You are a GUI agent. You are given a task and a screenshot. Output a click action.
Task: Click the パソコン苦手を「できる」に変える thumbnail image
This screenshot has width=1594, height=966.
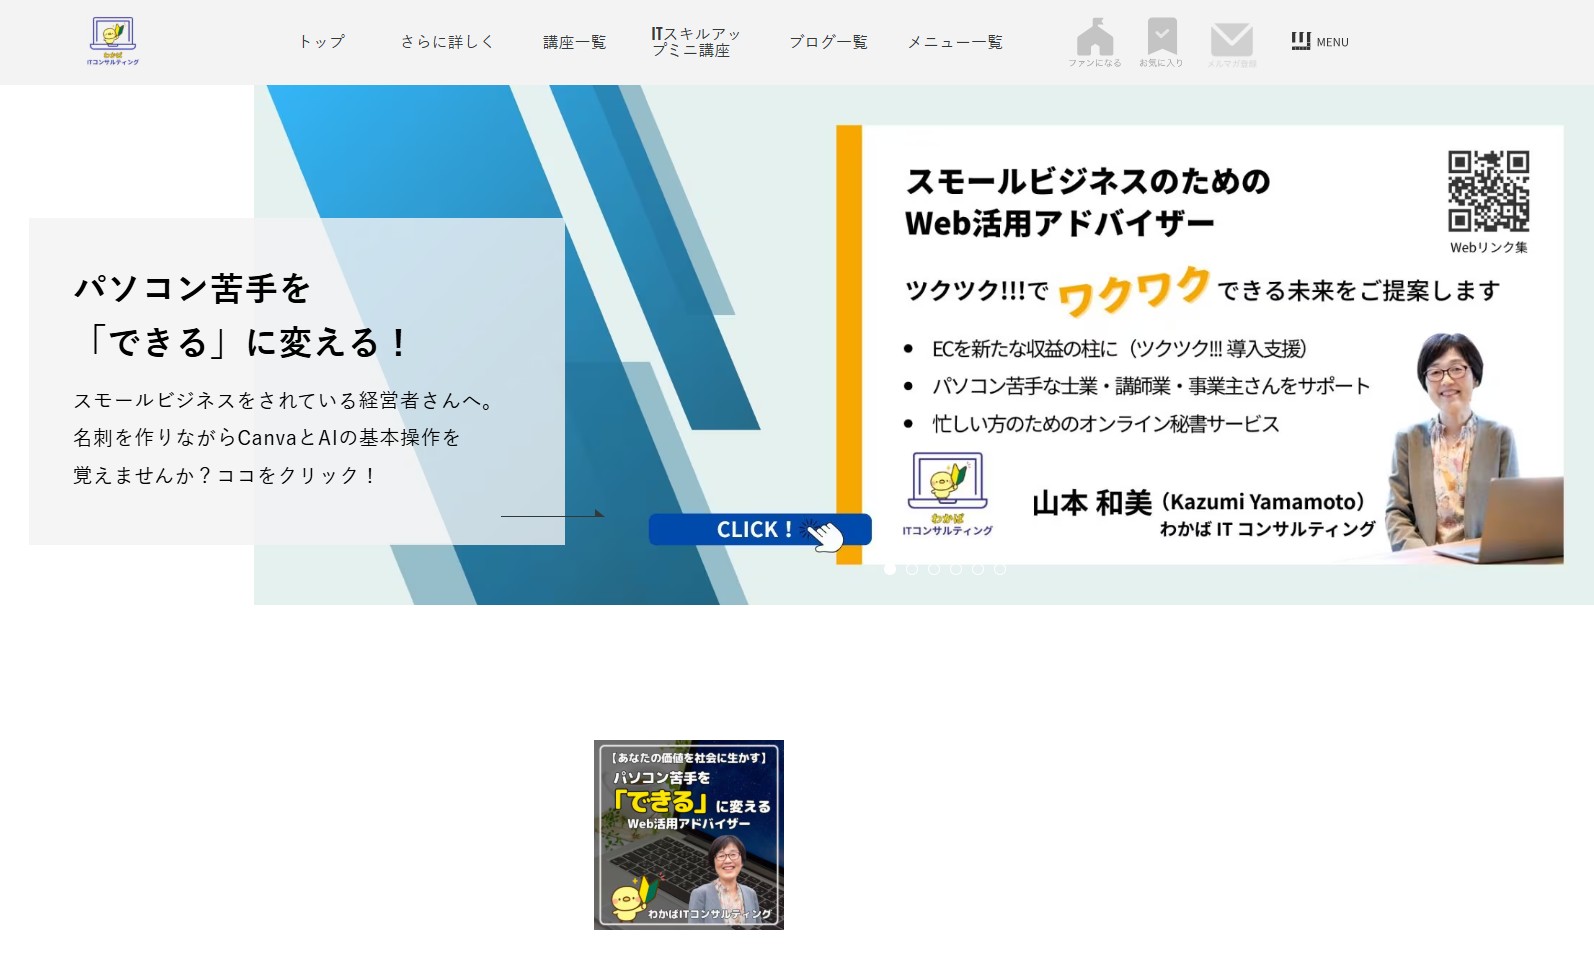click(688, 834)
